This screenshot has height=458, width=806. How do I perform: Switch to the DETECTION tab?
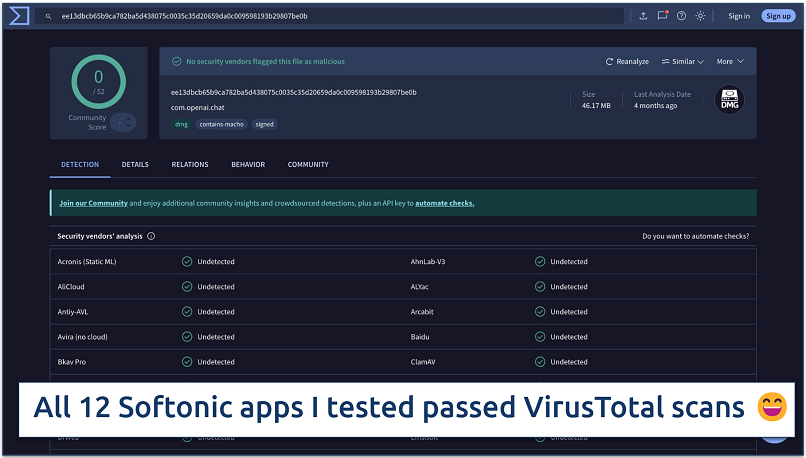coord(80,164)
